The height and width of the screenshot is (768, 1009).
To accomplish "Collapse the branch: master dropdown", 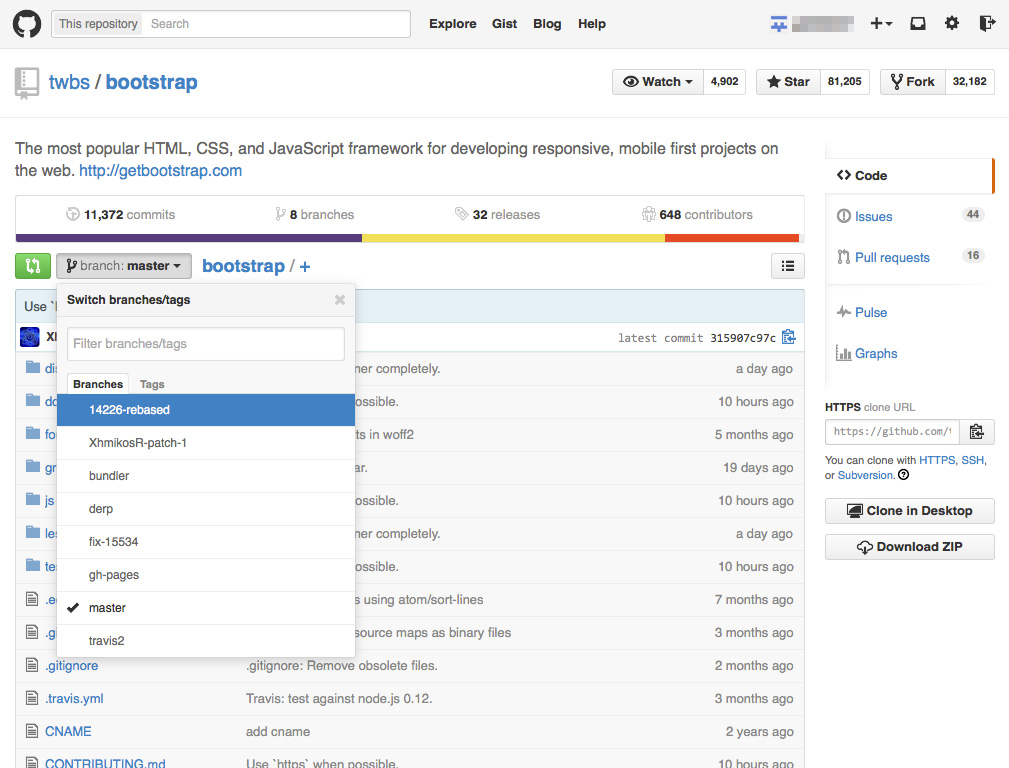I will pyautogui.click(x=124, y=266).
